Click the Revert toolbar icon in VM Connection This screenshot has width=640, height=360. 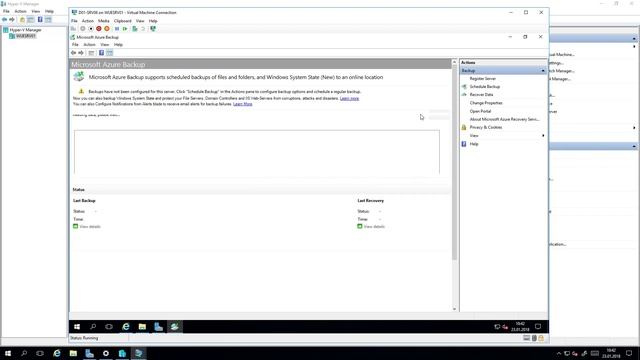143,29
